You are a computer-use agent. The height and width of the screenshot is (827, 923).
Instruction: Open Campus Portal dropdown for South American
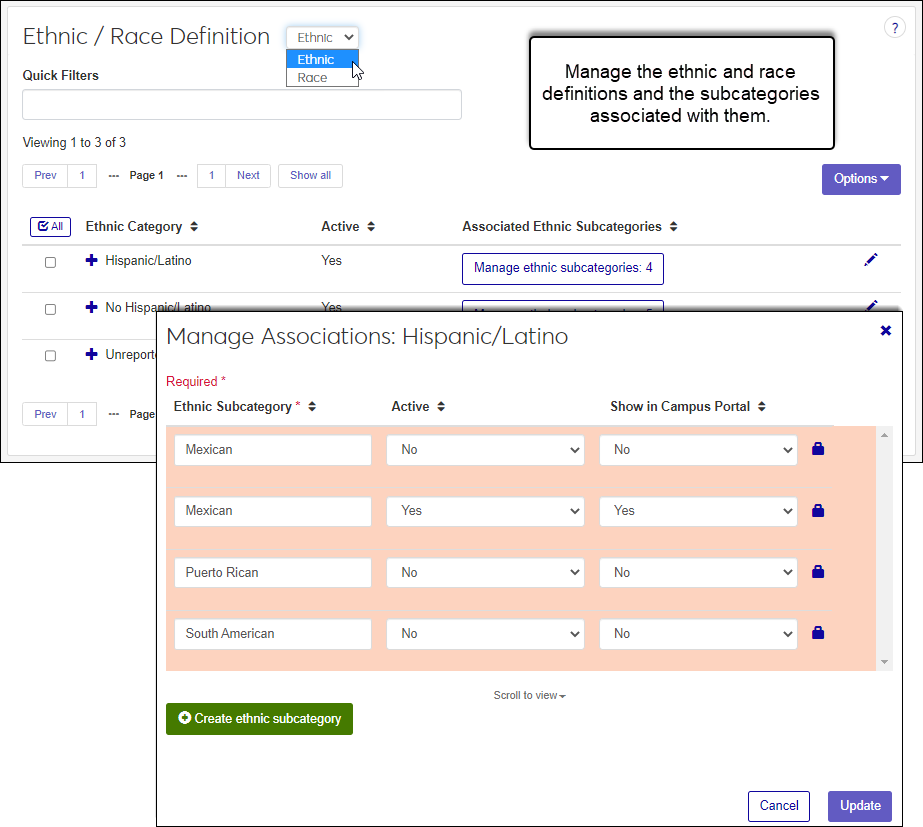click(x=698, y=634)
